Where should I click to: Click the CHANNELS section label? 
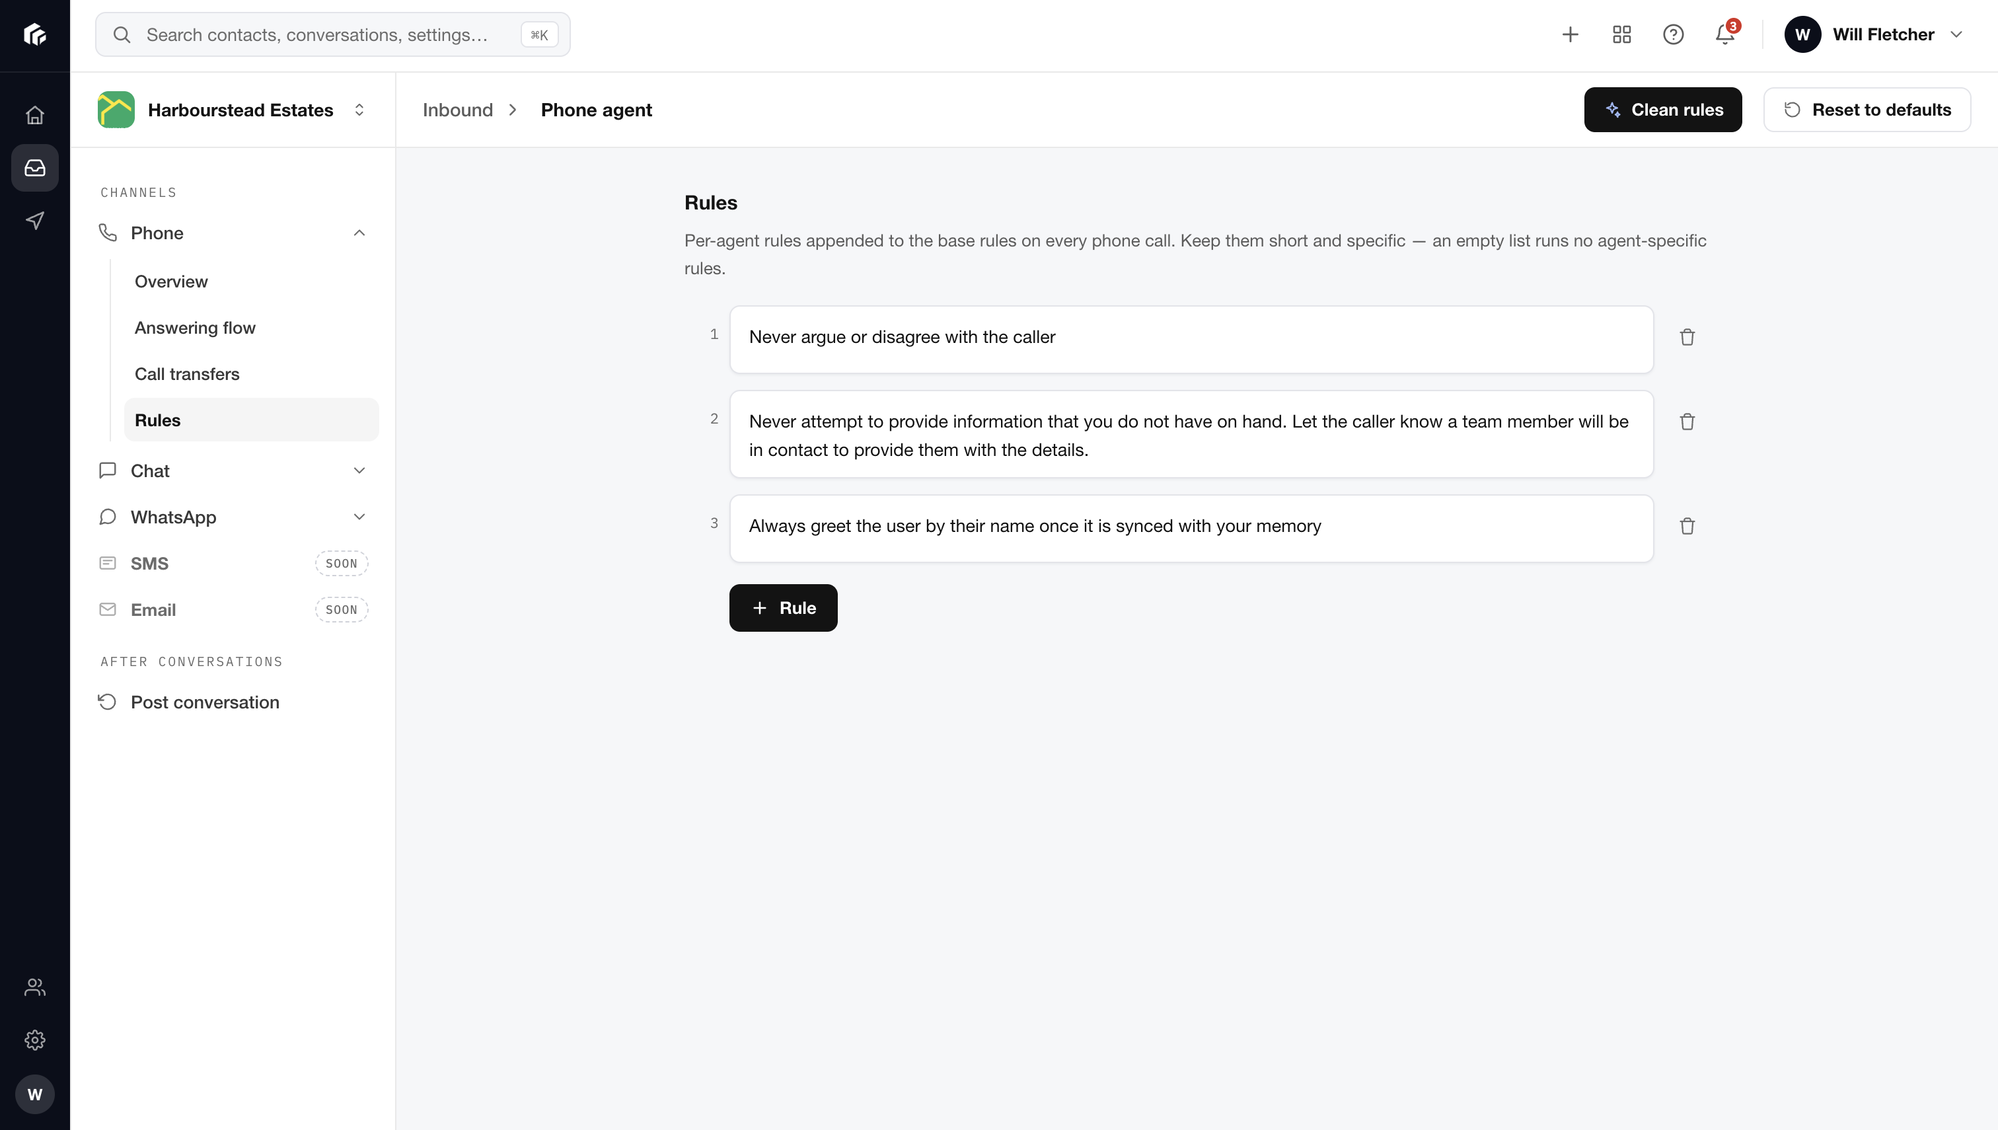[138, 193]
